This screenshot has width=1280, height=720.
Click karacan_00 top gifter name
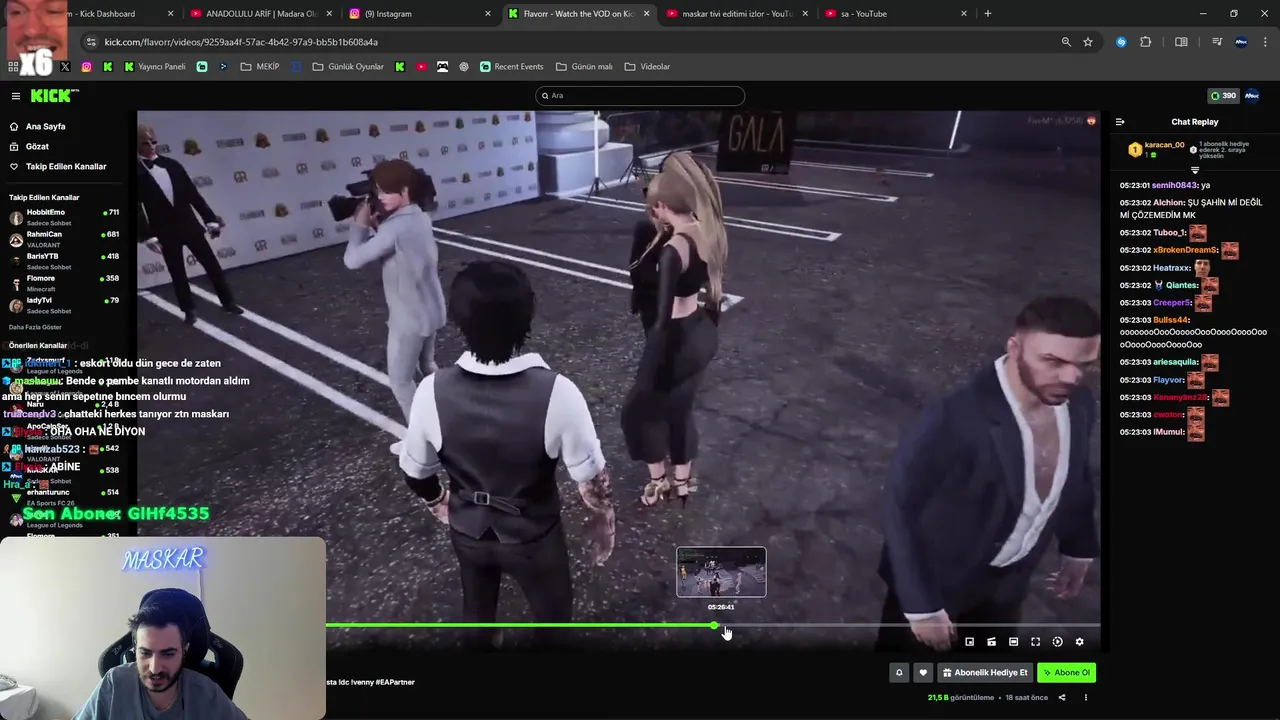(1164, 145)
